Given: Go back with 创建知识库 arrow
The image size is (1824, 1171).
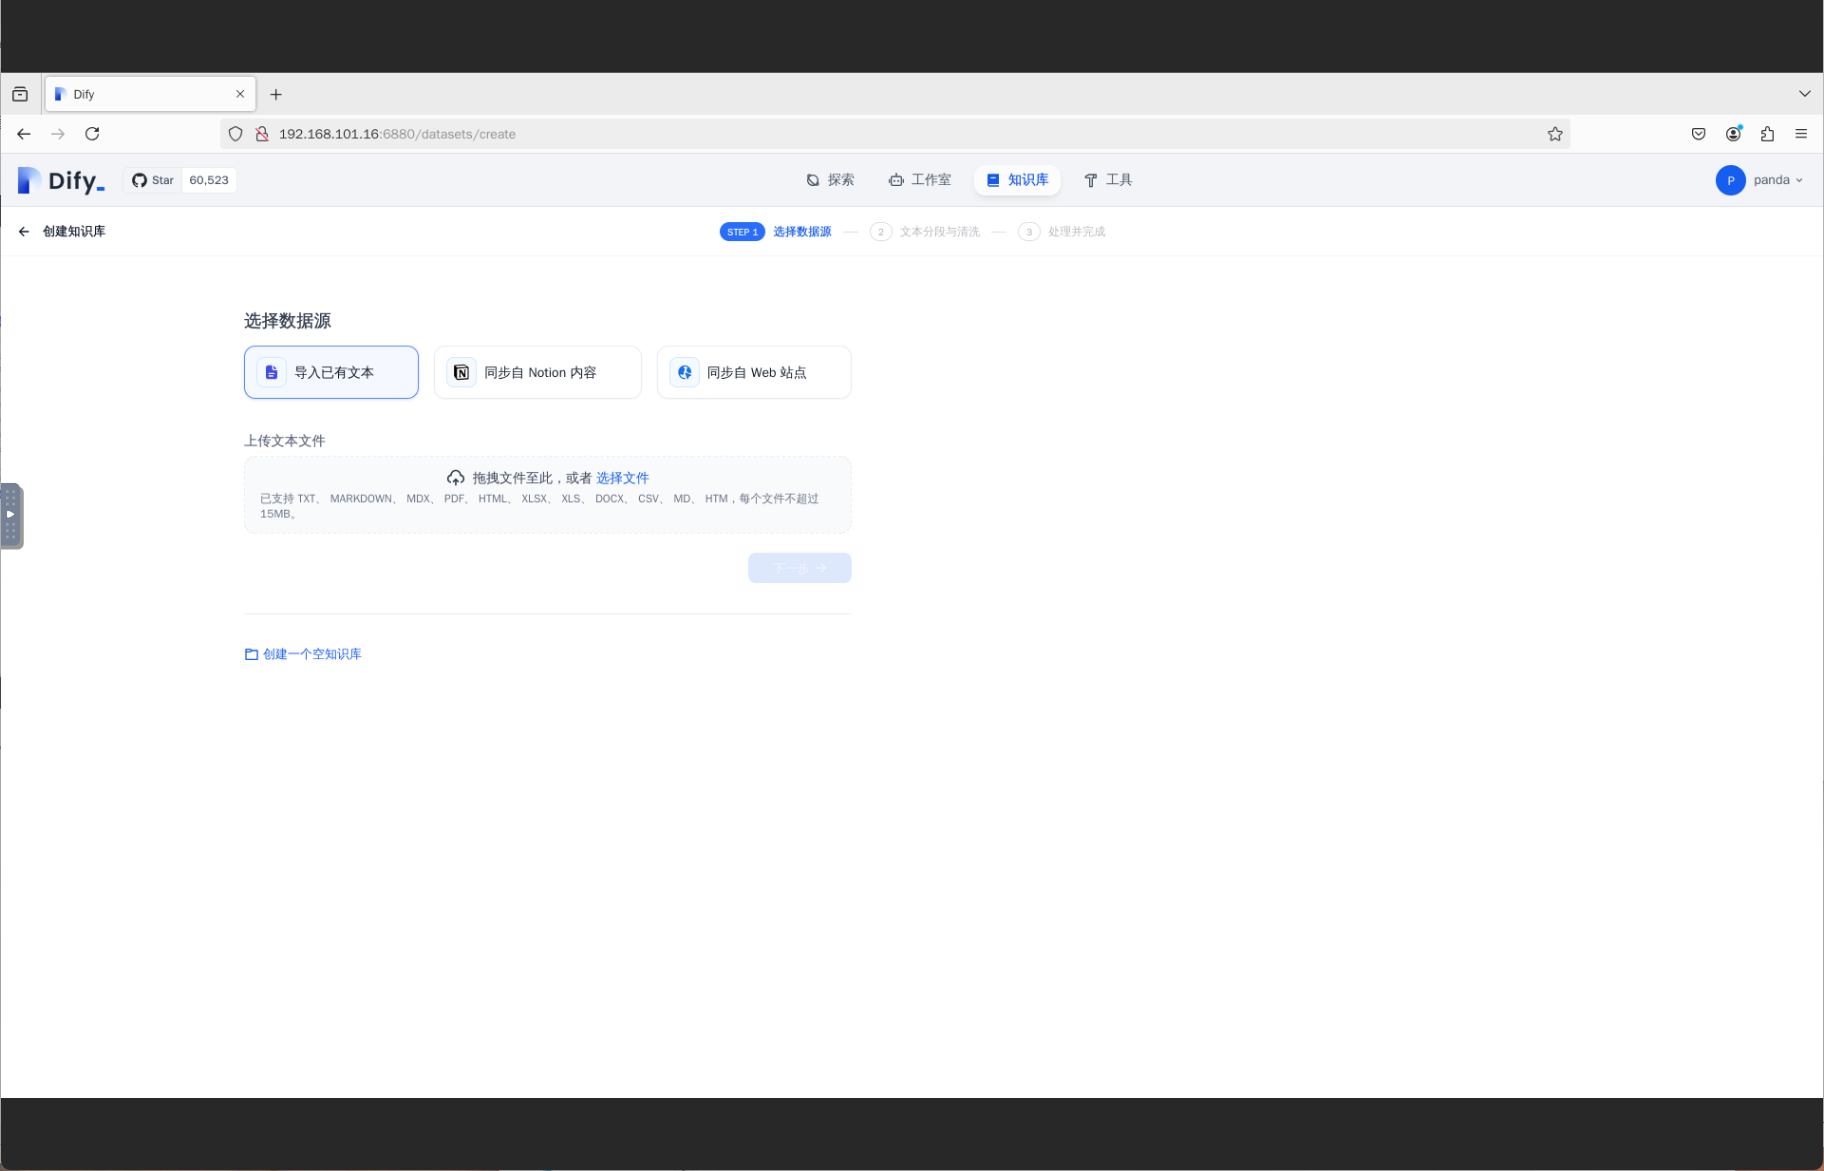Looking at the screenshot, I should (x=24, y=231).
